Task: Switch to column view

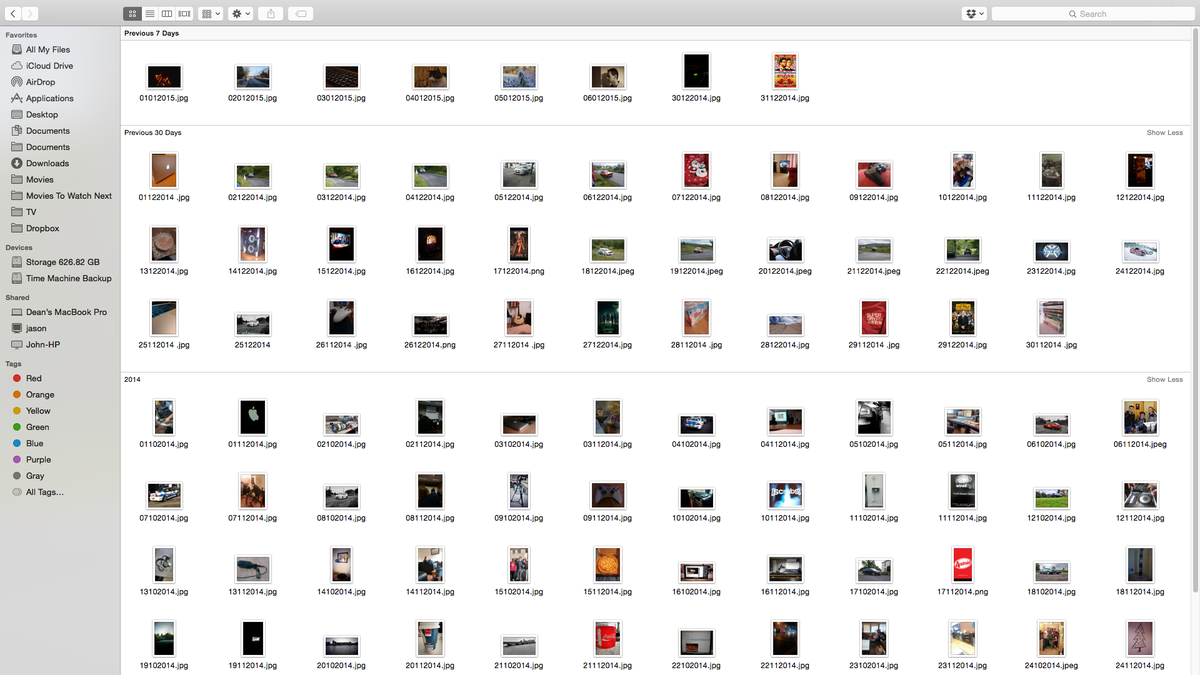Action: pos(166,14)
